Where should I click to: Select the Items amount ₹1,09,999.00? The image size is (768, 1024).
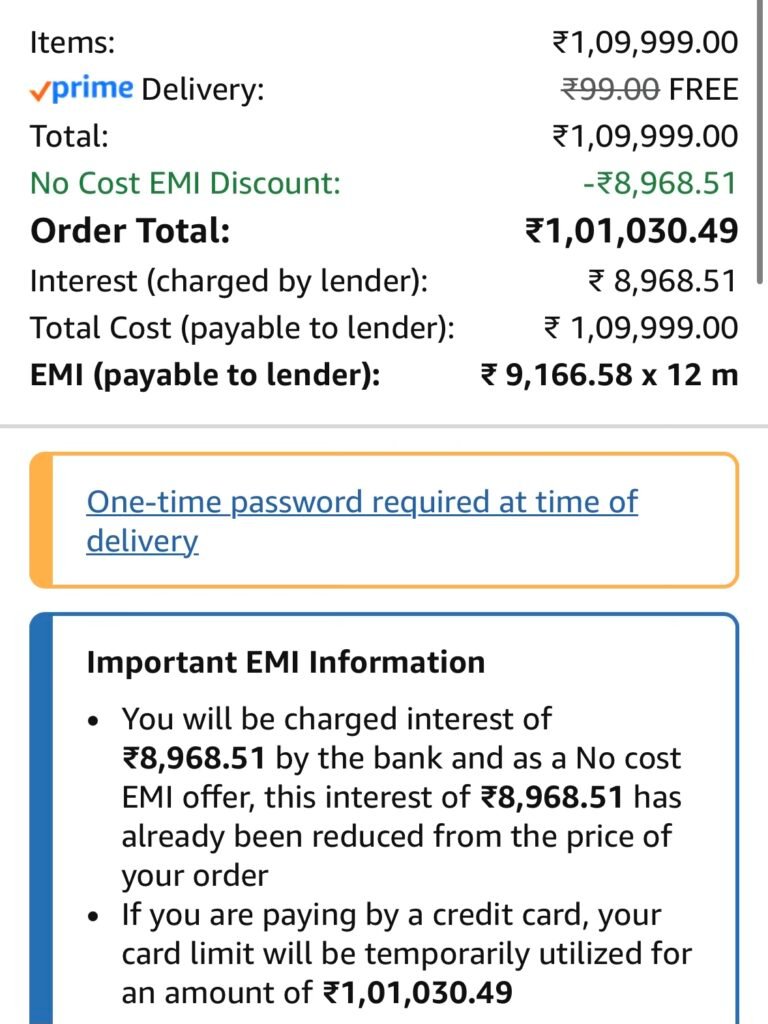[645, 43]
